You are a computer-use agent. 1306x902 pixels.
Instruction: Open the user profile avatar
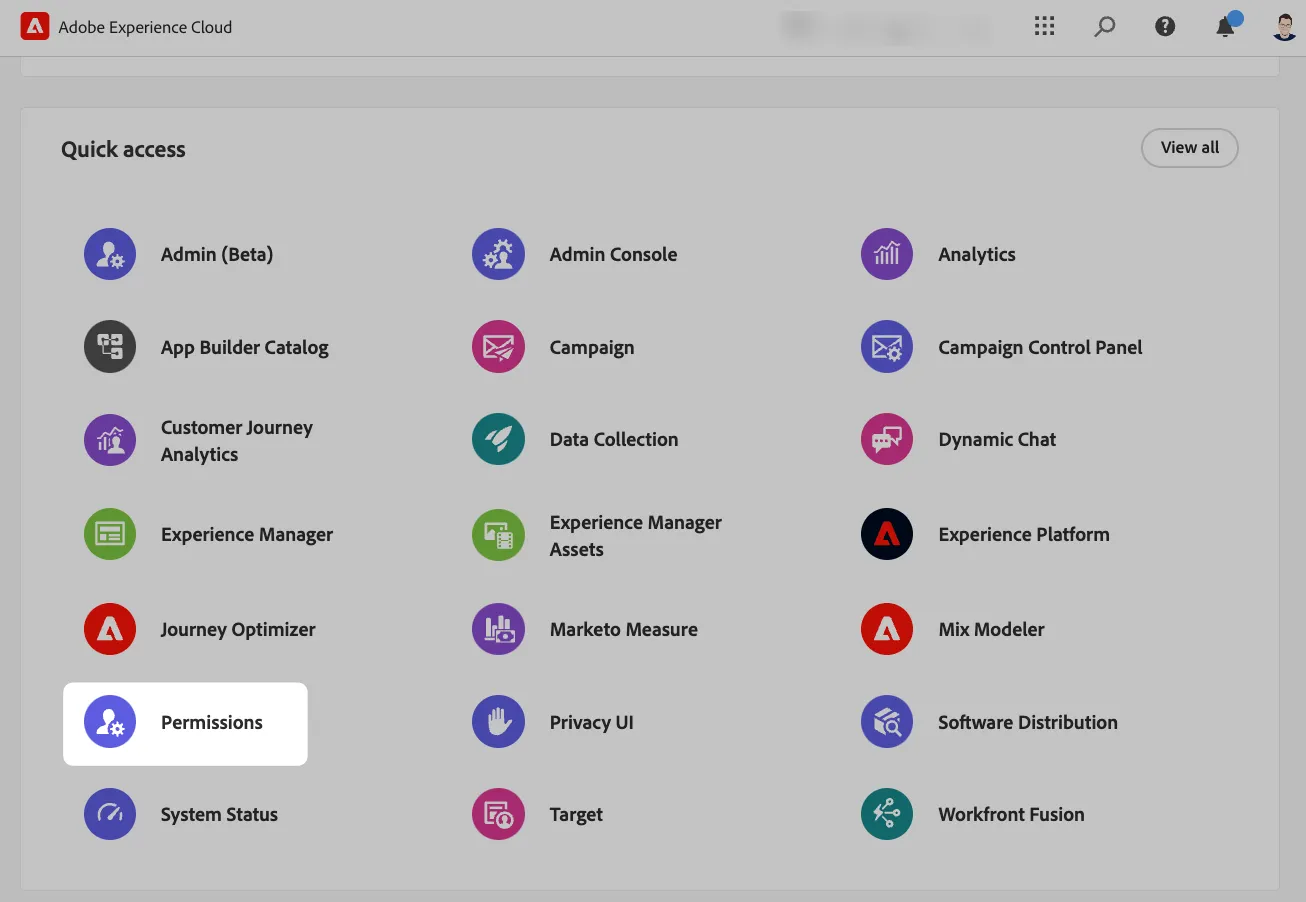(x=1285, y=27)
